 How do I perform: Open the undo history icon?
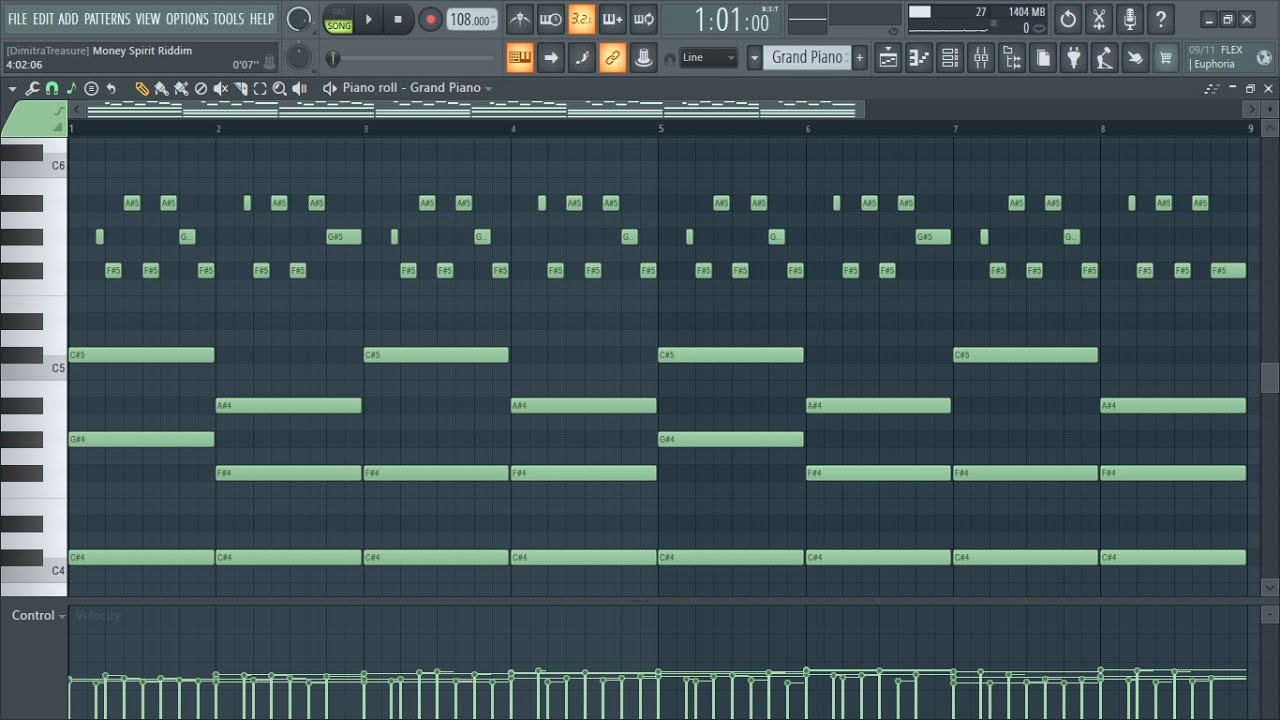point(1068,19)
